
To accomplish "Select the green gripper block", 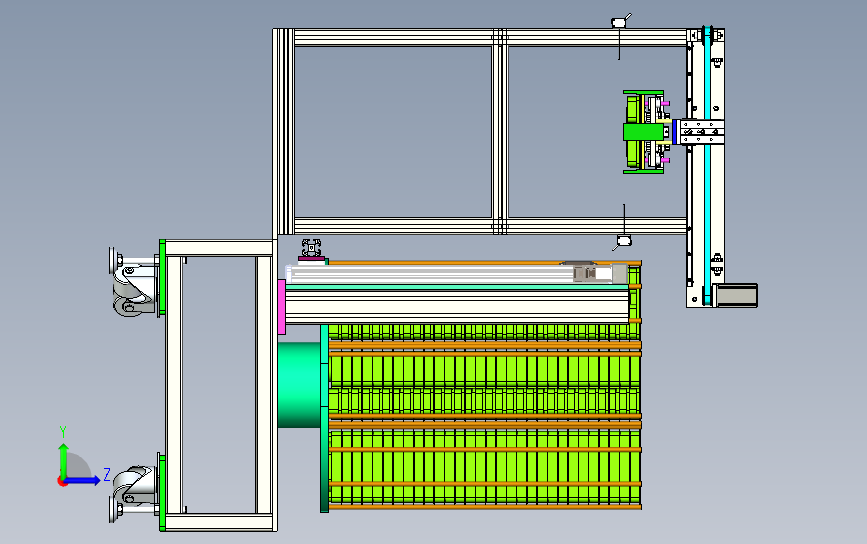I will point(643,132).
